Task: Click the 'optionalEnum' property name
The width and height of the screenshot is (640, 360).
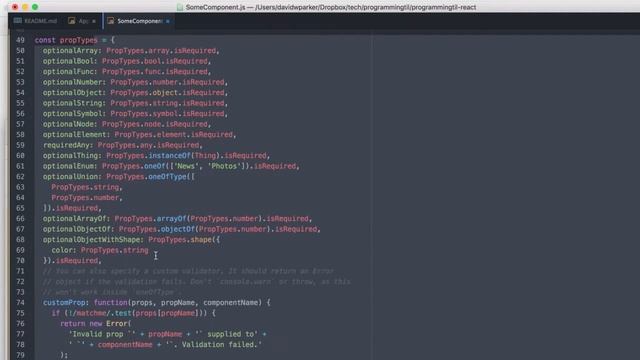Action: (69, 166)
